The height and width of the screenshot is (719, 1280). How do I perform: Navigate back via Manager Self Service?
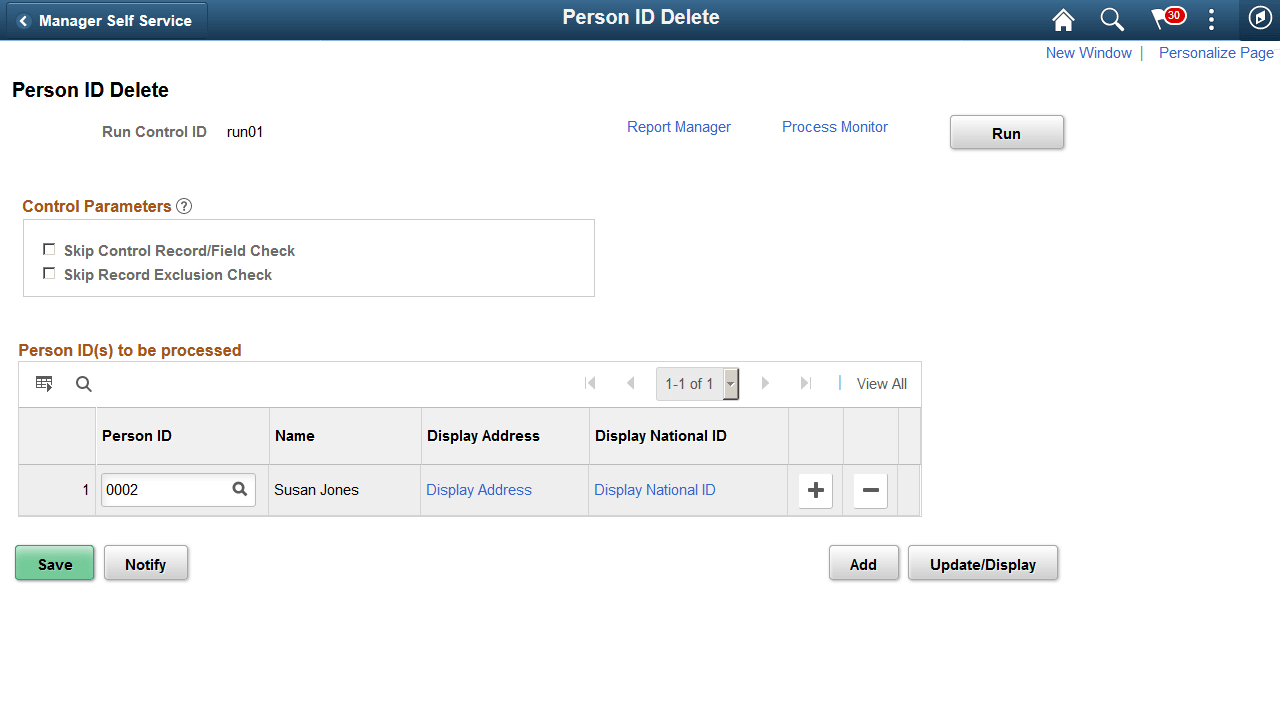105,19
